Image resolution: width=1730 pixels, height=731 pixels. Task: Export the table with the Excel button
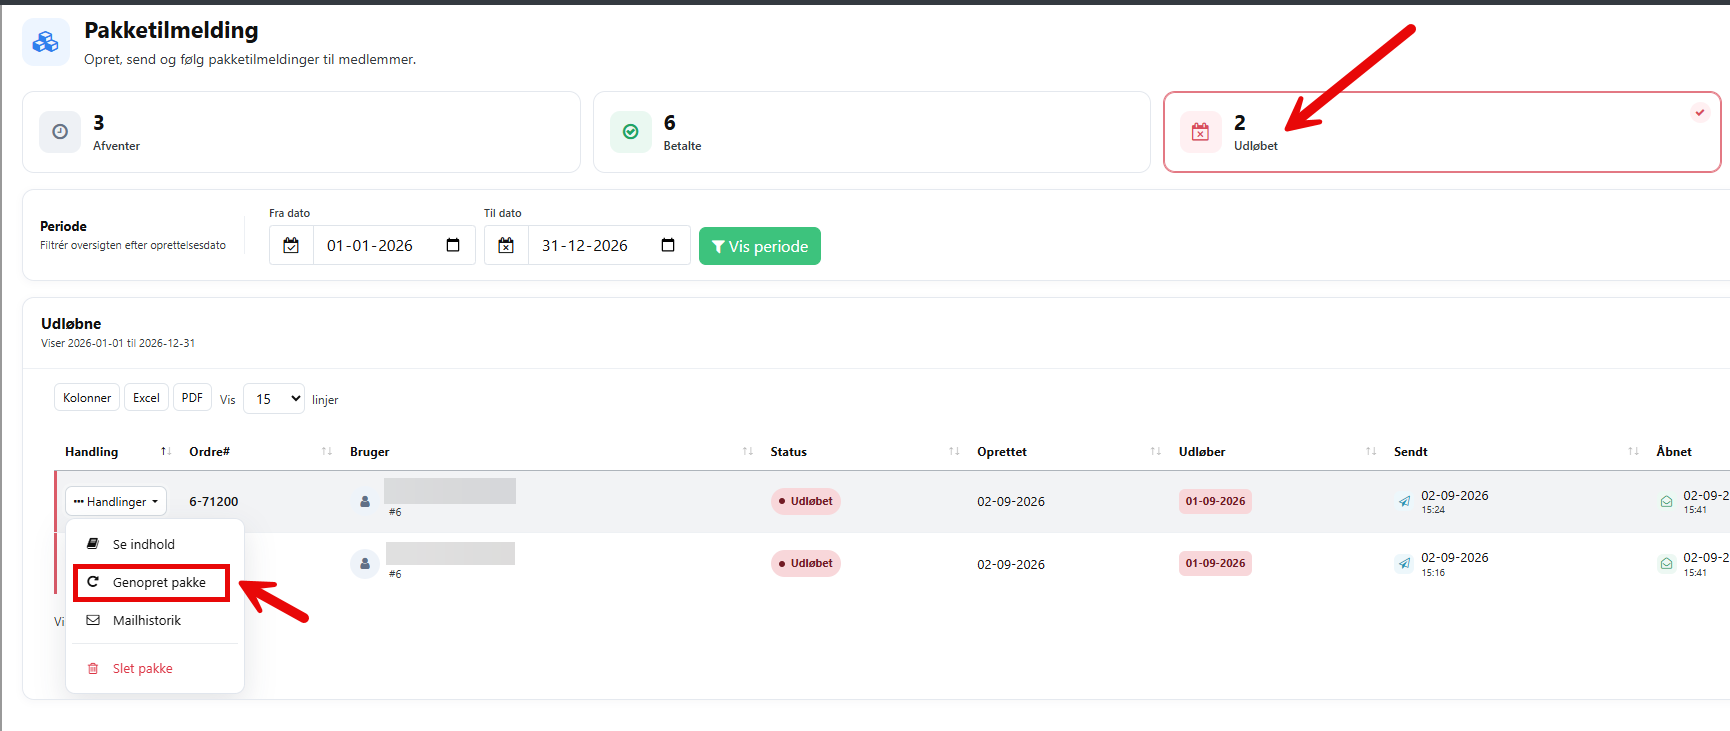(x=146, y=398)
